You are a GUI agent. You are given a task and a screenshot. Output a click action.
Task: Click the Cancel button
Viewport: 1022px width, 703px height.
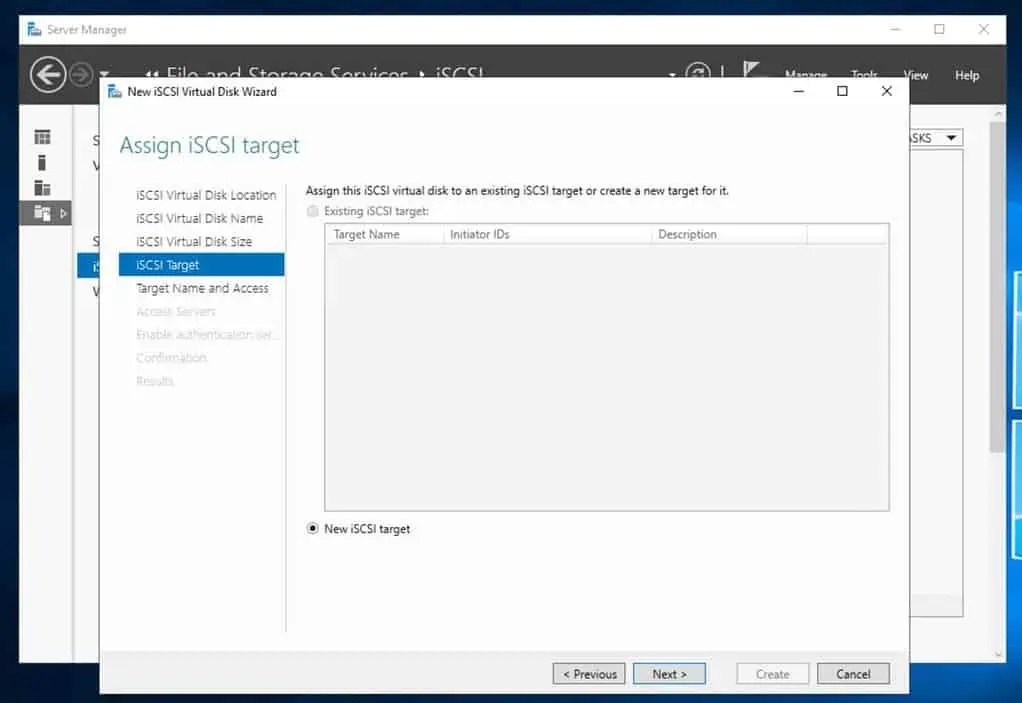click(853, 674)
